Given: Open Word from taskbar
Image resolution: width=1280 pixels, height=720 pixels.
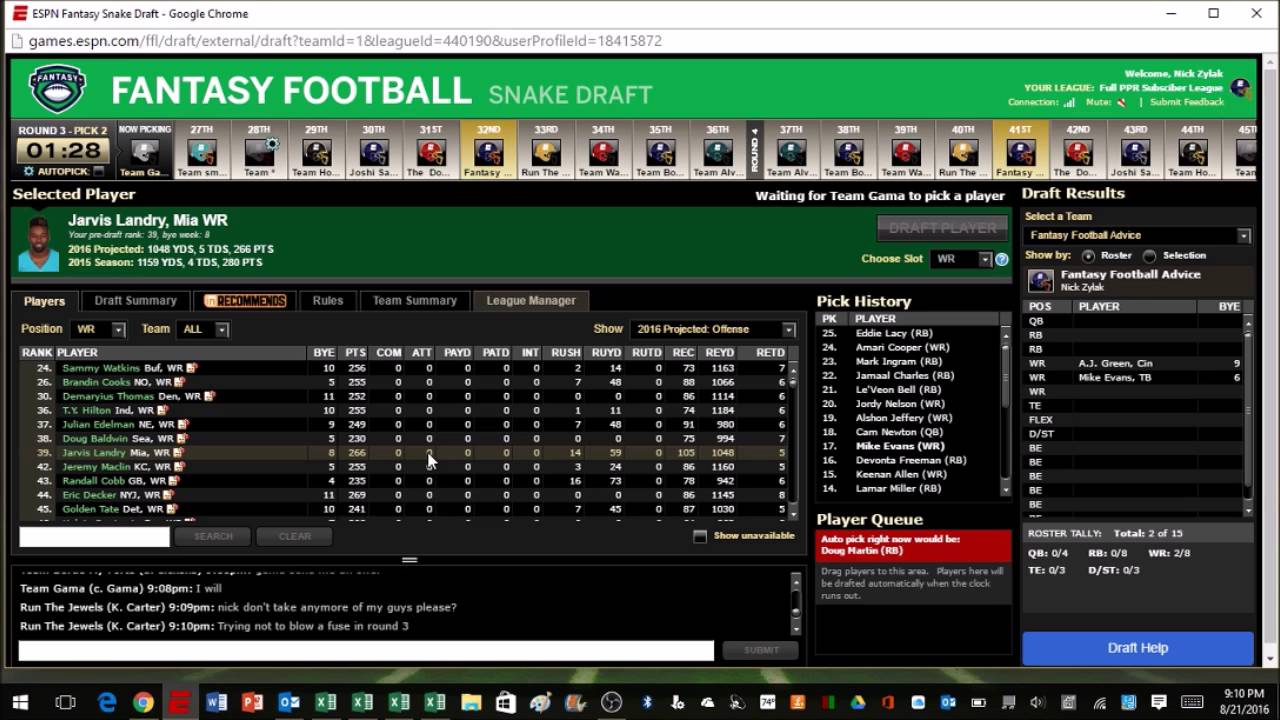Looking at the screenshot, I should coord(216,703).
